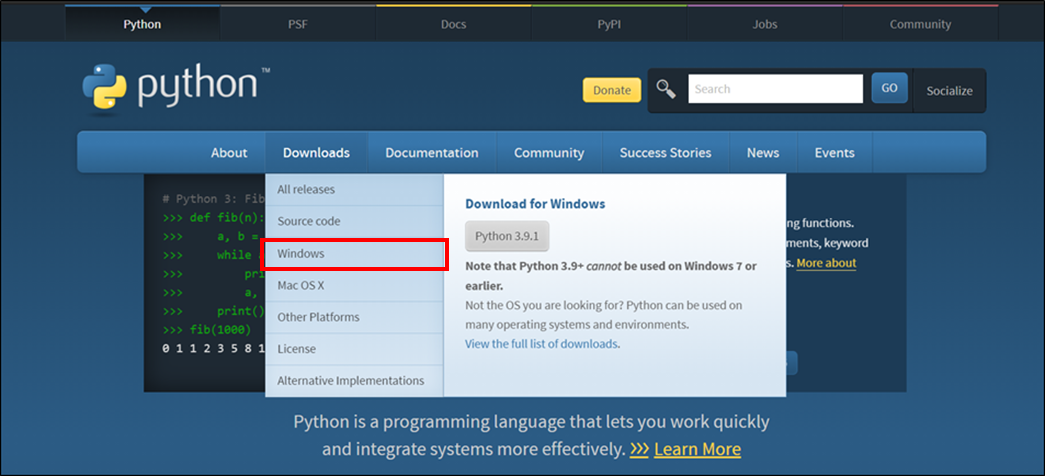Click the Donate button
Screen dimensions: 1045x476
click(612, 90)
